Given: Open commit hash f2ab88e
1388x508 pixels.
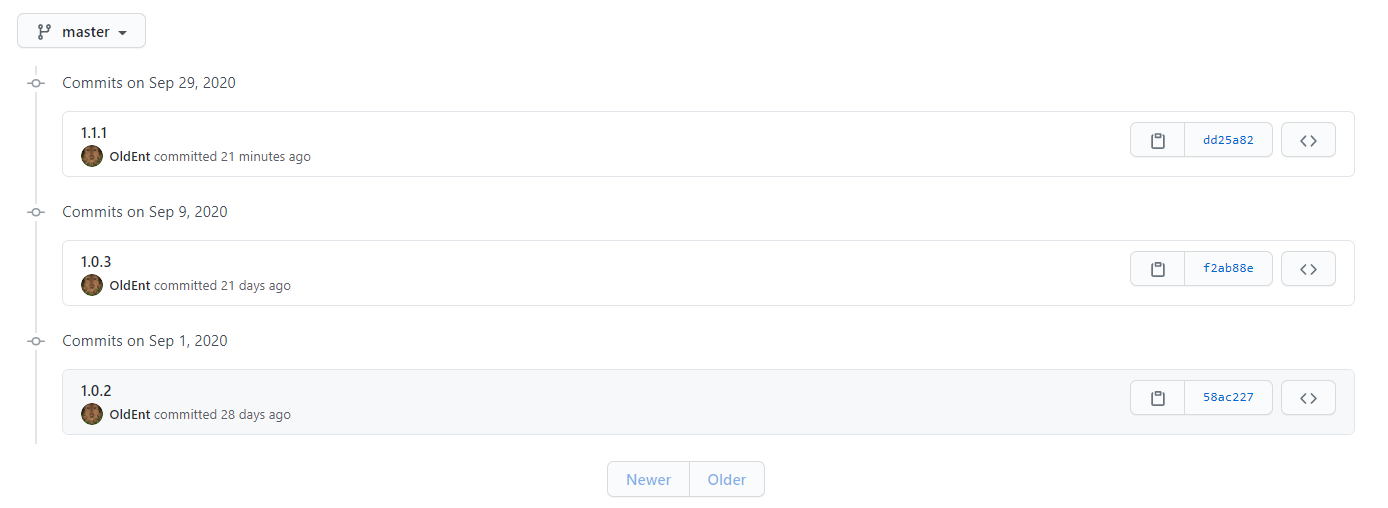Looking at the screenshot, I should click(1228, 269).
